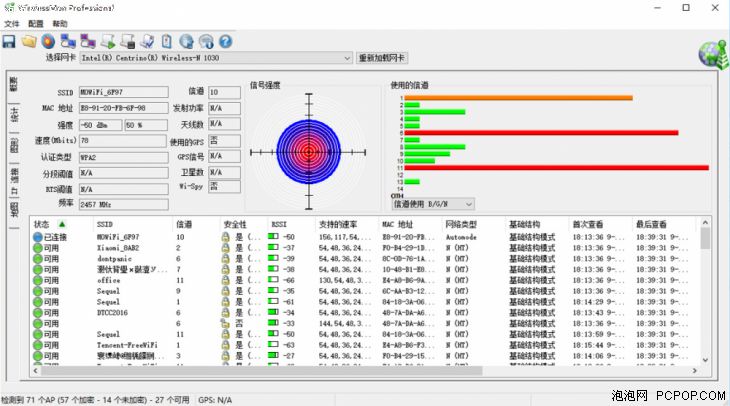The width and height of the screenshot is (730, 406).
Task: Click the list's horizontal scrollbar thumb
Action: (262, 371)
